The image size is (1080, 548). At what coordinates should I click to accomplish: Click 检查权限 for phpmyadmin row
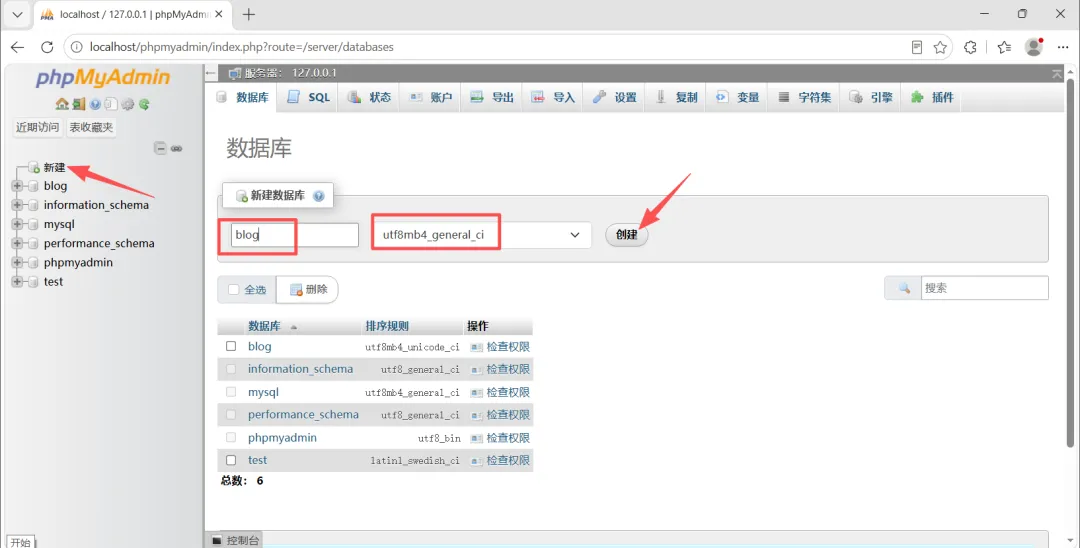(501, 438)
